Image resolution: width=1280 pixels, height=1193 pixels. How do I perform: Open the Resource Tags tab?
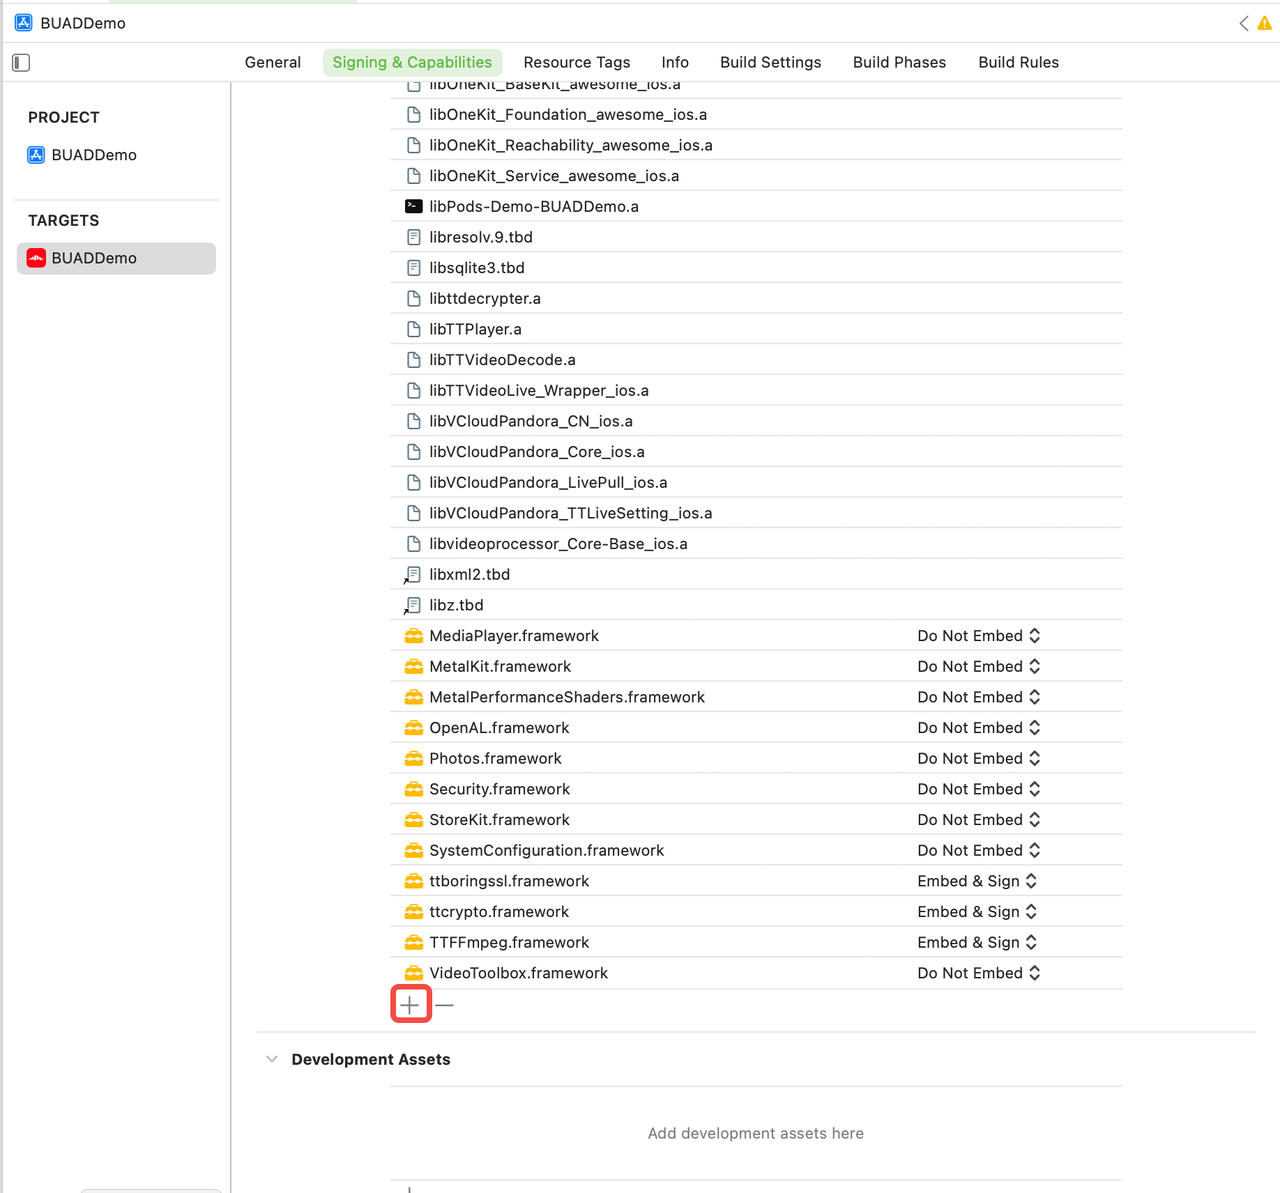pos(577,62)
